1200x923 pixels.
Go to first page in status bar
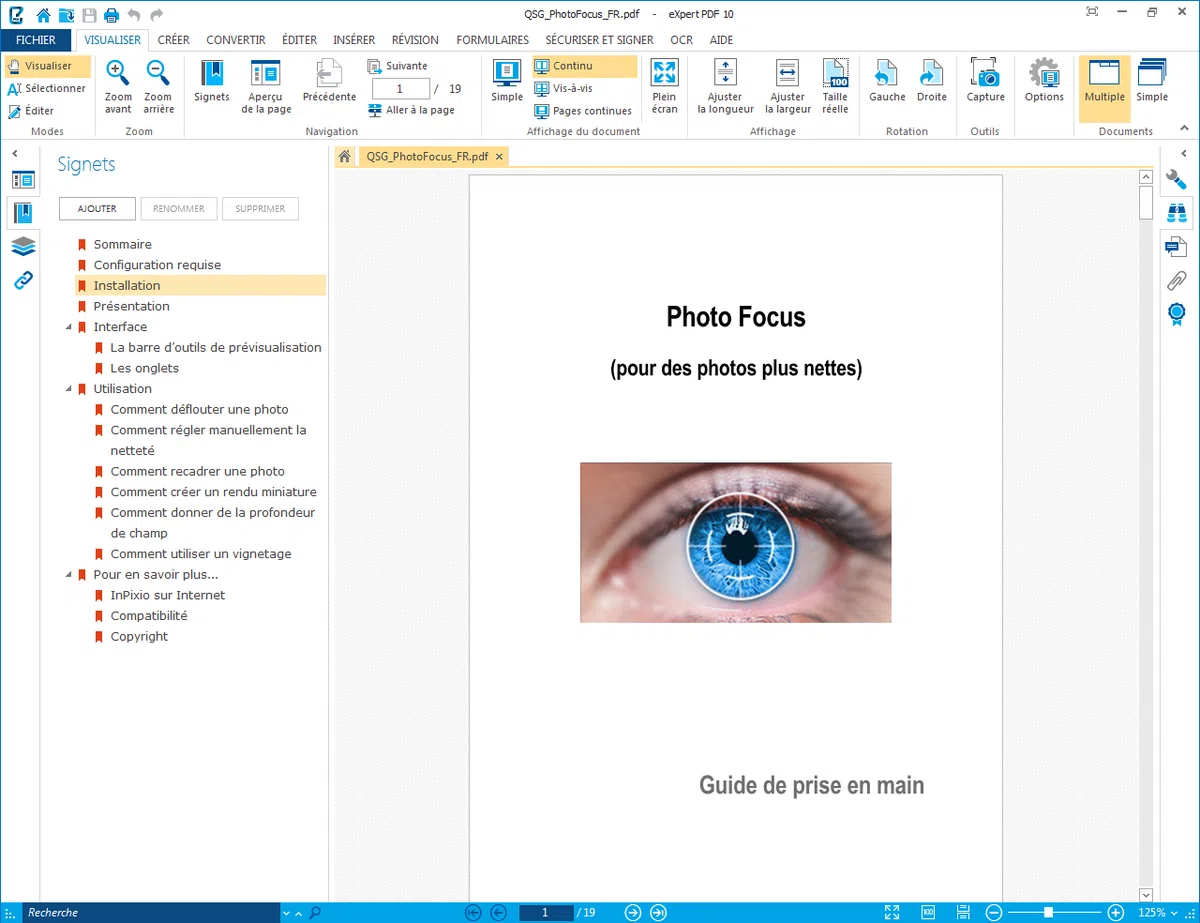[x=474, y=912]
